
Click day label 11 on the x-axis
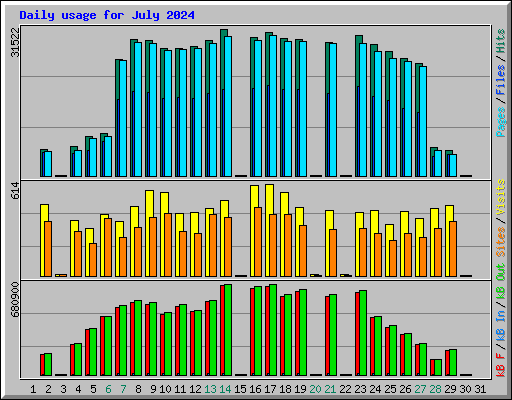click(180, 389)
